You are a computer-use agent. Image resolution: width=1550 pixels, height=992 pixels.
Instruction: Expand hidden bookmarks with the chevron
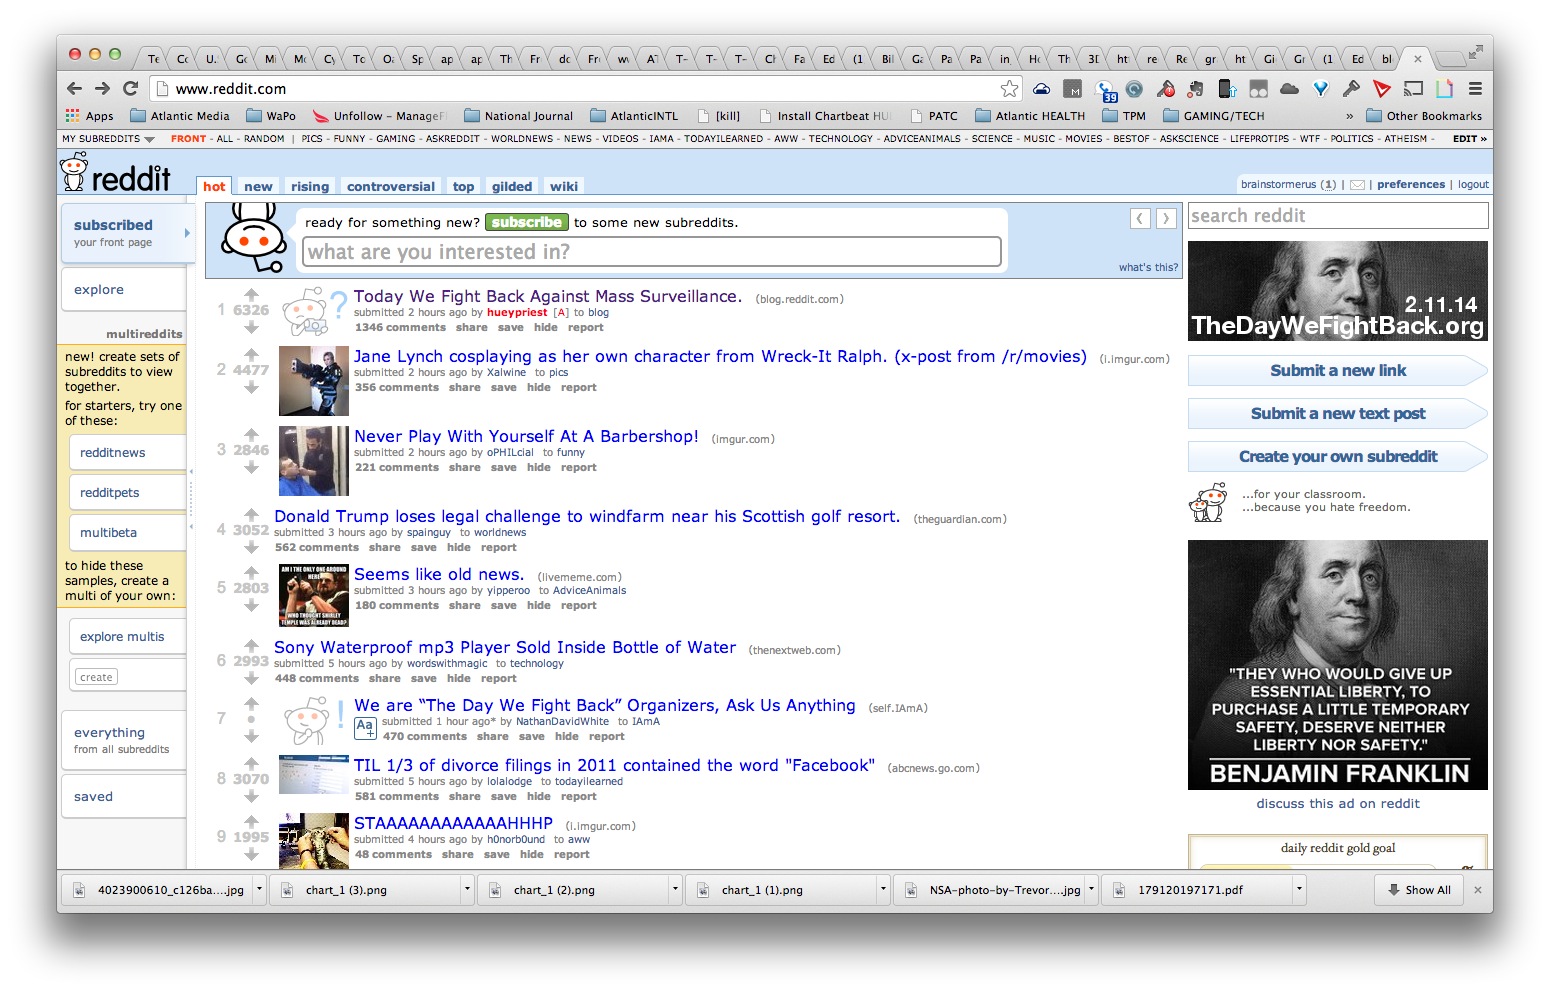pos(1349,116)
